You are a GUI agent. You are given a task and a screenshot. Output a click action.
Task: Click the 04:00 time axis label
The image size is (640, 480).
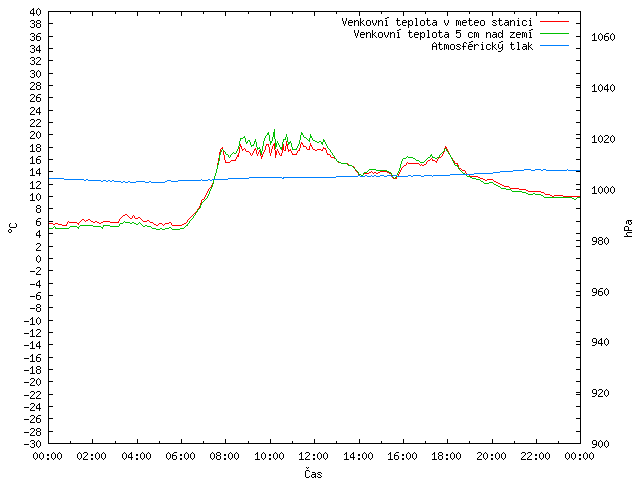click(x=136, y=456)
